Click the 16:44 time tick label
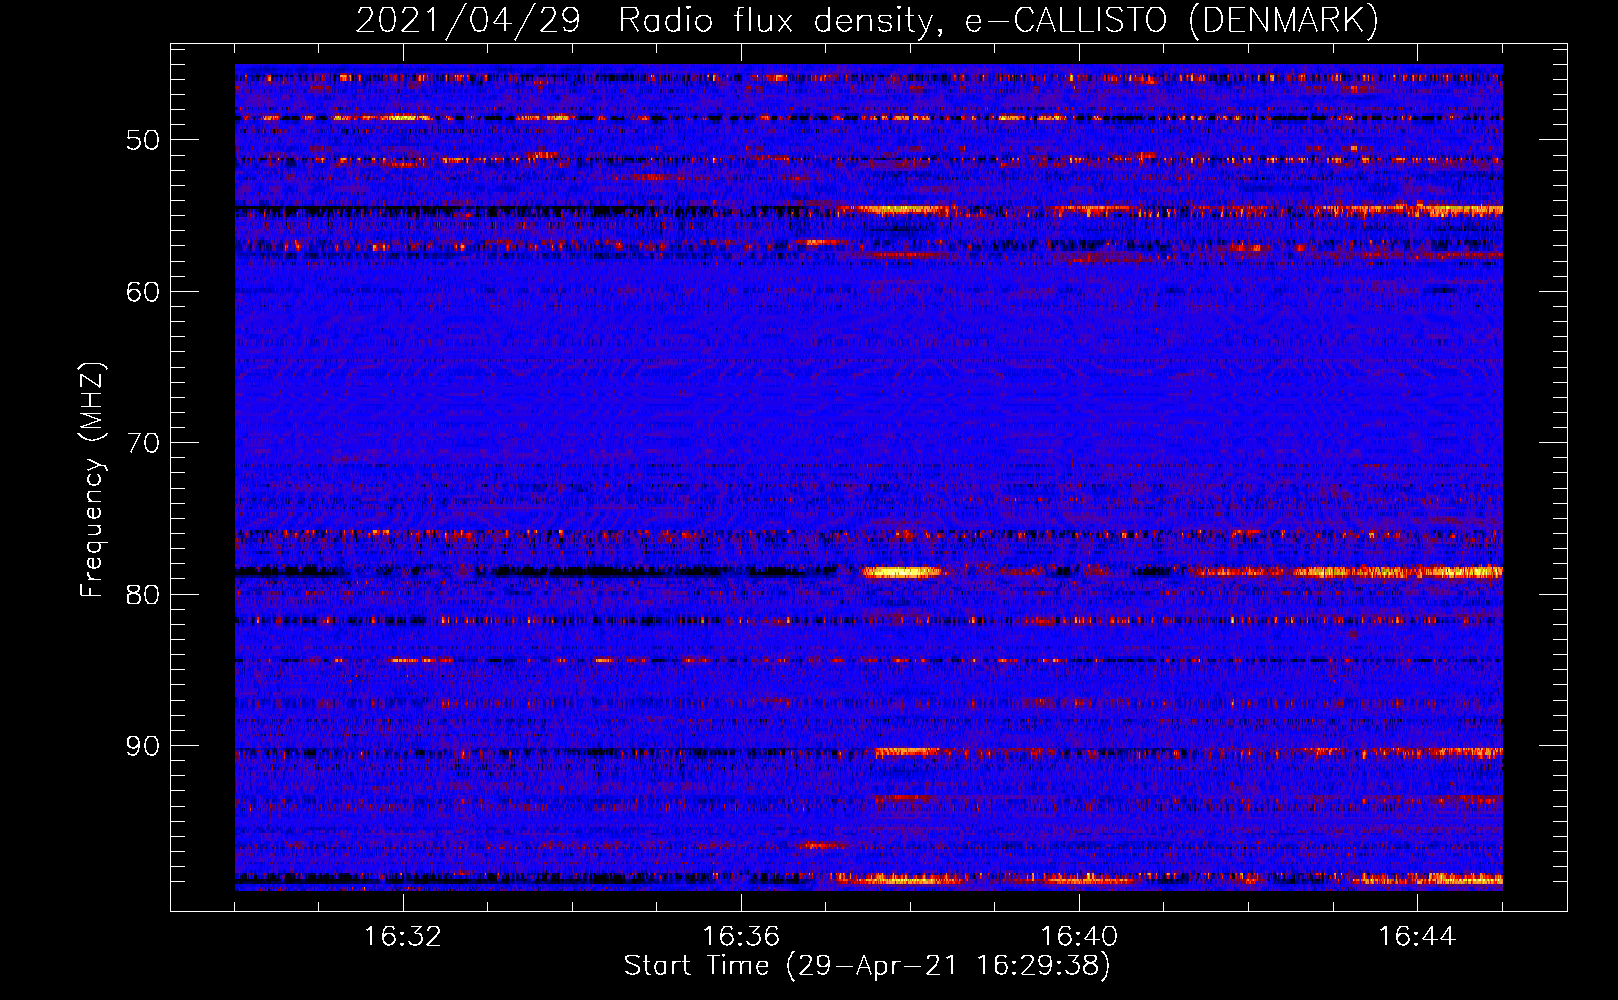The image size is (1618, 1000). 1417,937
